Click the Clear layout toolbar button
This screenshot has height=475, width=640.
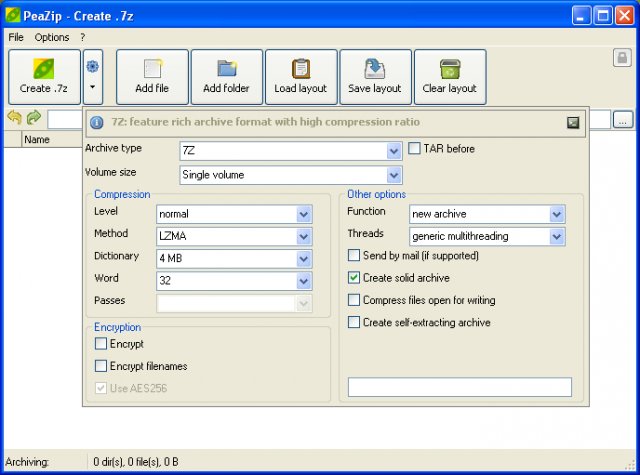tap(450, 77)
